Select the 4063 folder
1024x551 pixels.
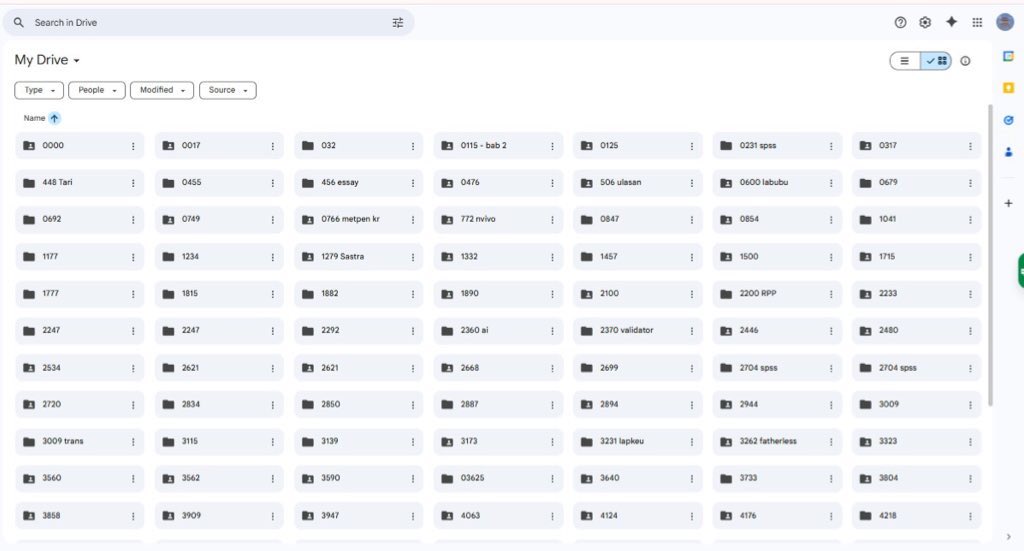tap(498, 516)
